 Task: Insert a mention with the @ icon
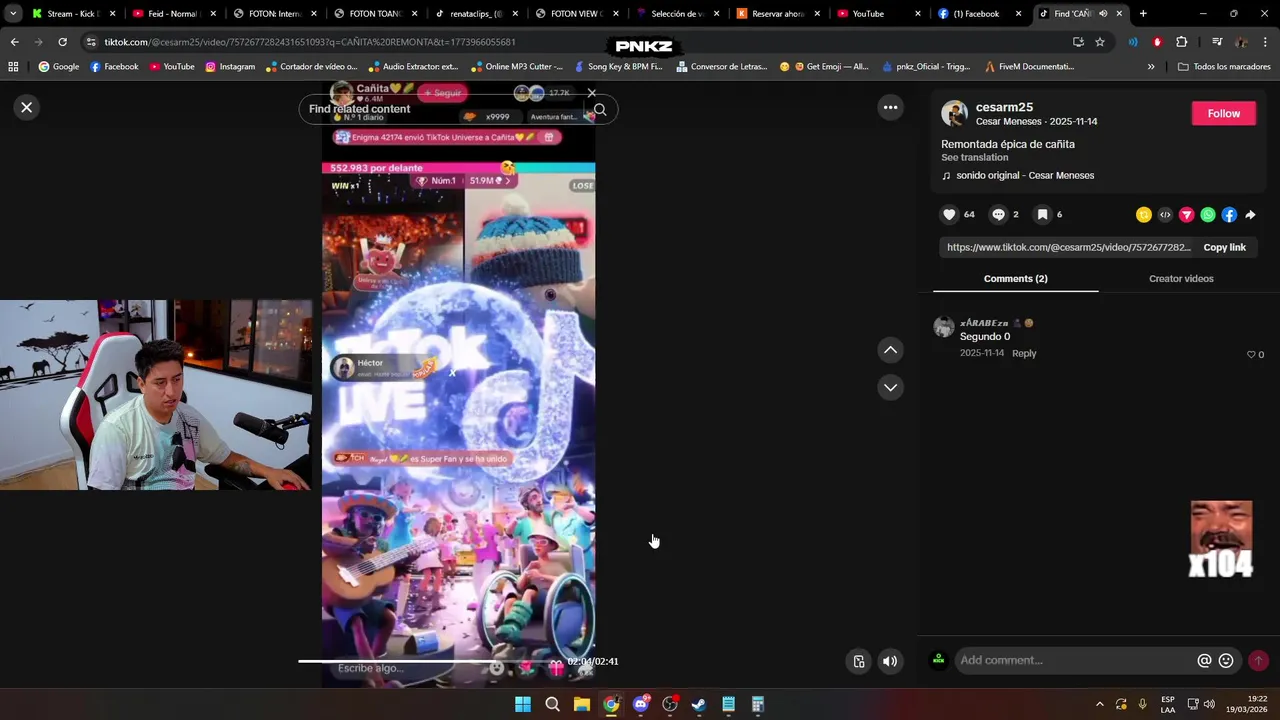[x=1204, y=661]
